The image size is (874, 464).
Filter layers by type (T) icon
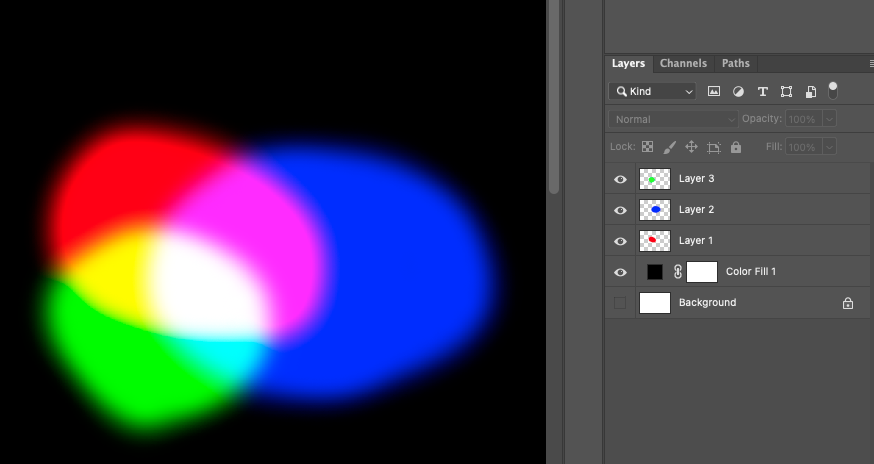tap(762, 91)
